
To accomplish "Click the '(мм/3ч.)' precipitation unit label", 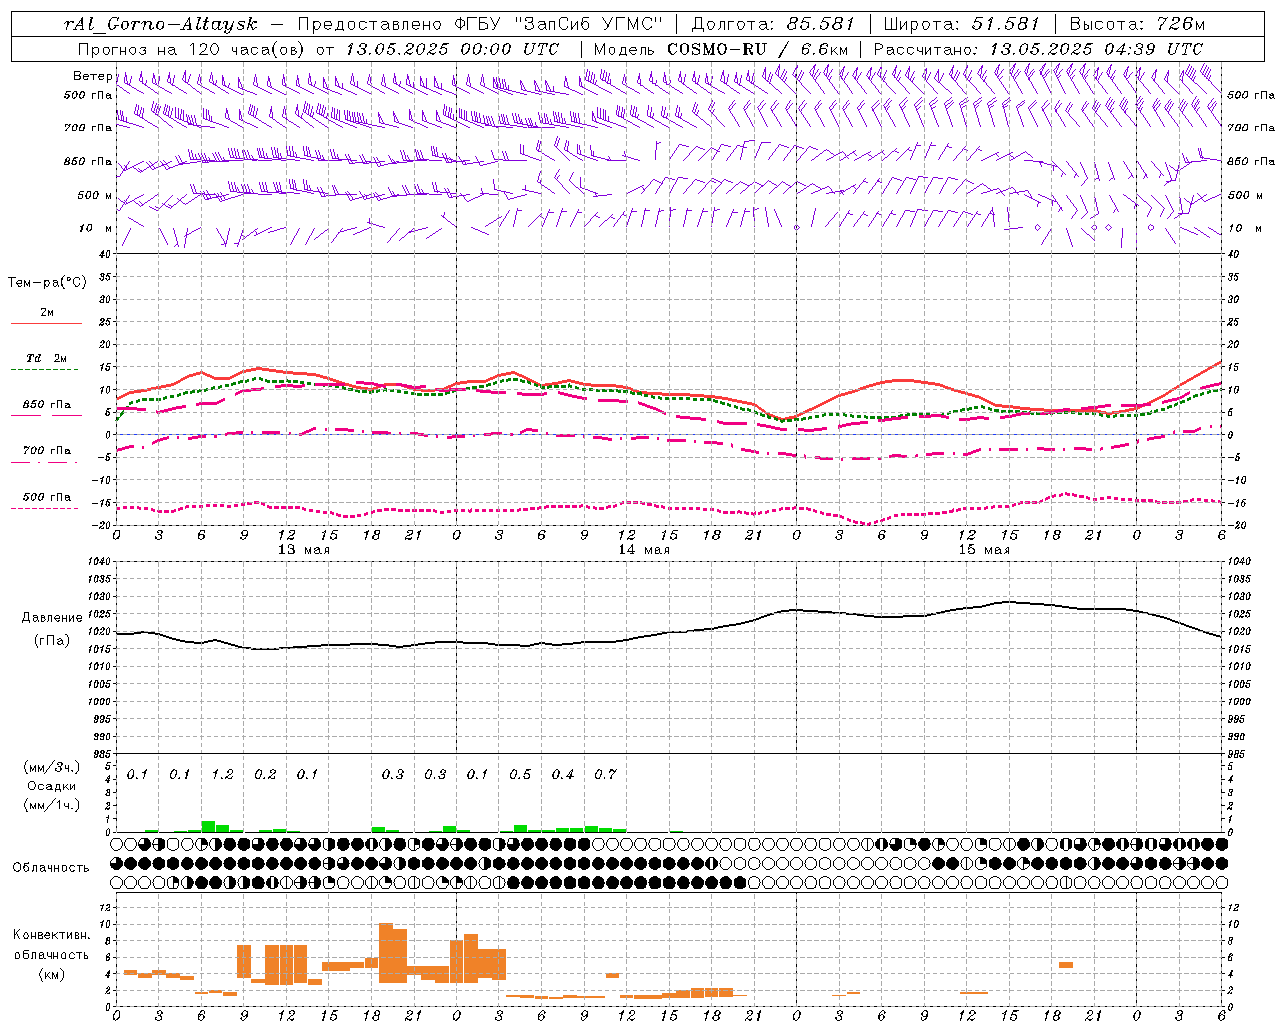I will pyautogui.click(x=51, y=767).
